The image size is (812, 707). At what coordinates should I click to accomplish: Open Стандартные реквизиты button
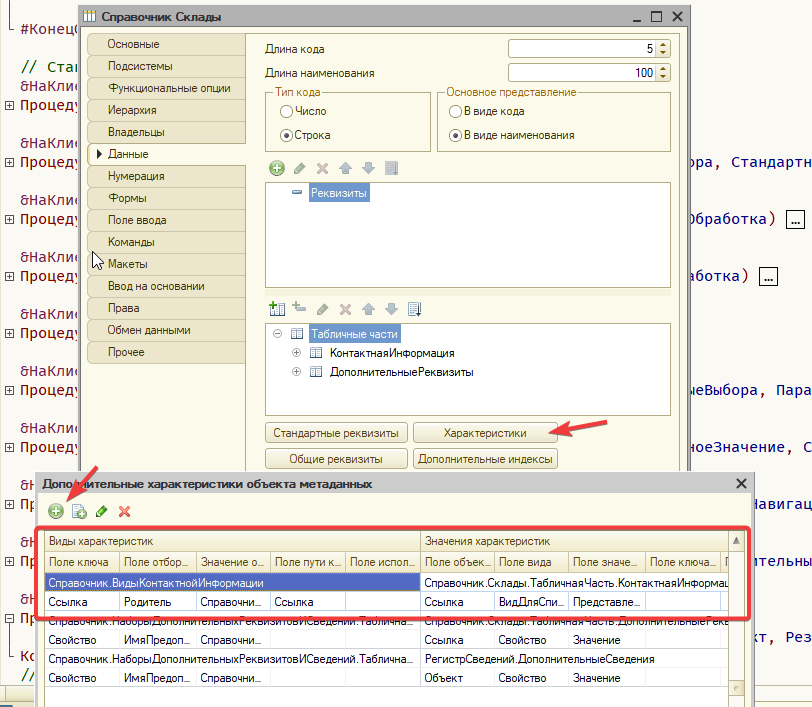coord(336,433)
